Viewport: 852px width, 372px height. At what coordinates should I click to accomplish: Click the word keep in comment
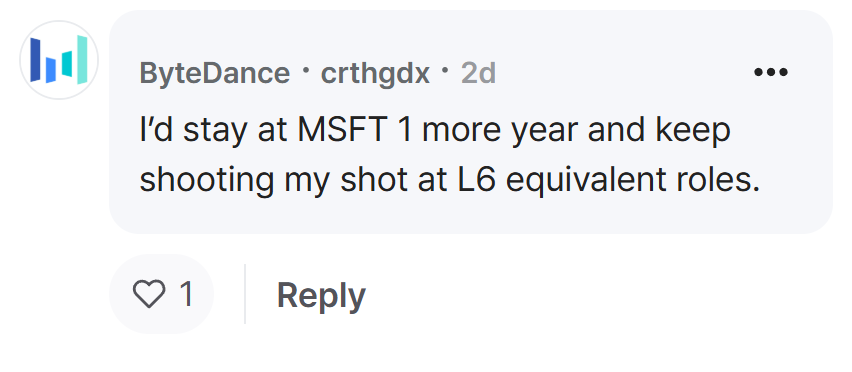(692, 132)
